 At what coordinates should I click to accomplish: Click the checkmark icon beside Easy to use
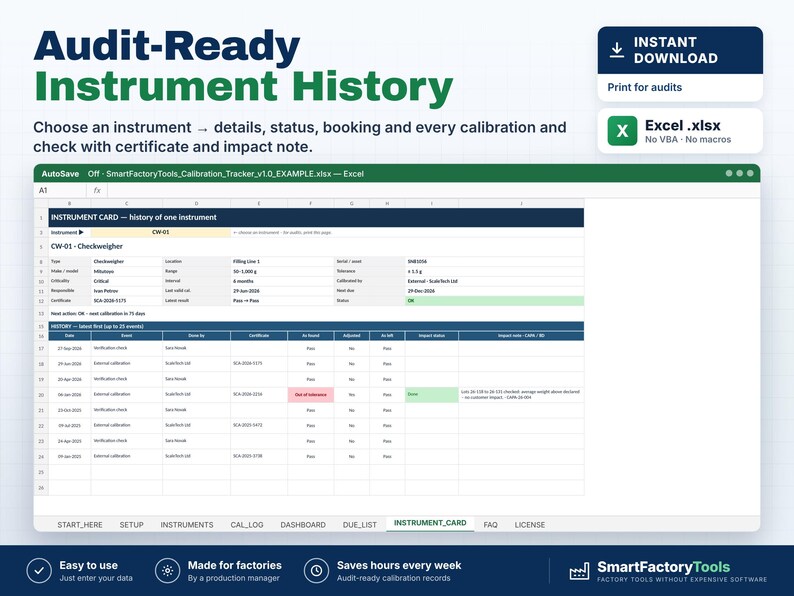pyautogui.click(x=39, y=571)
